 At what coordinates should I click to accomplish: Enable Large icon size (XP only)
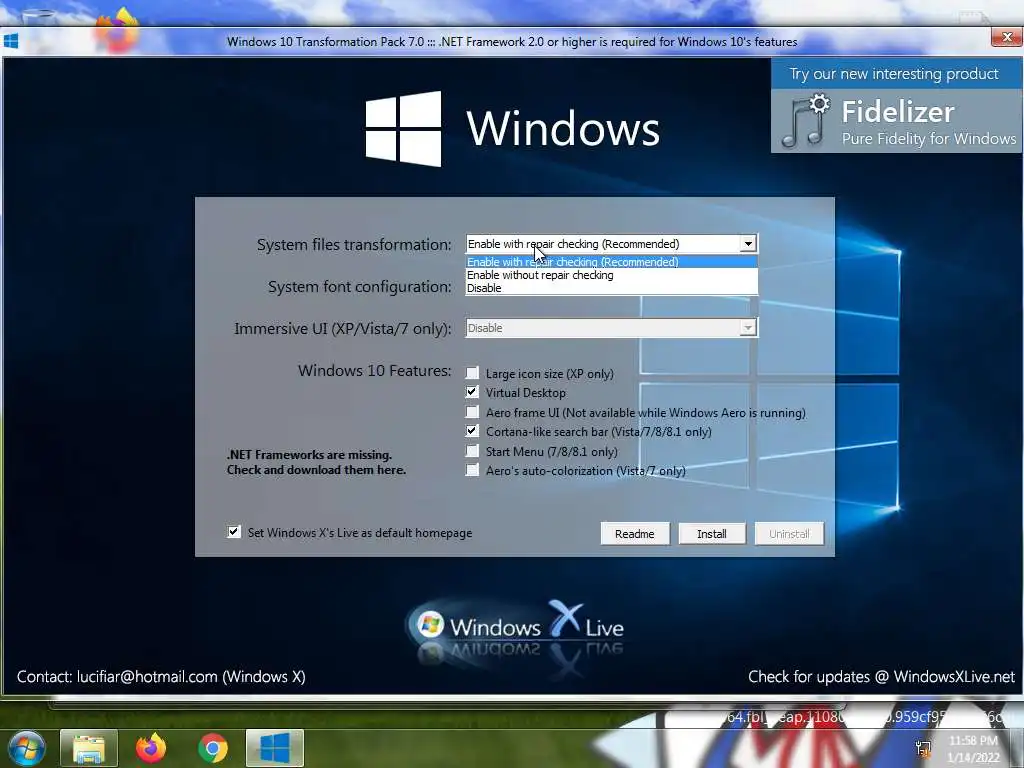472,373
